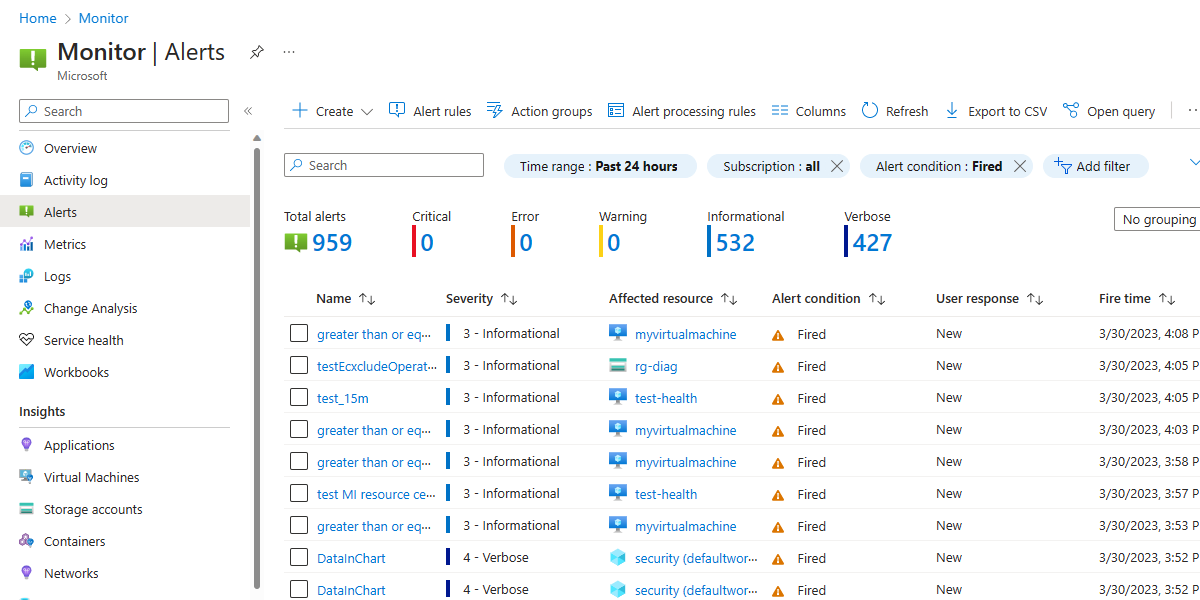Select the testEcxcludeOperat alert checkbox
This screenshot has width=1200, height=600.
pos(299,365)
